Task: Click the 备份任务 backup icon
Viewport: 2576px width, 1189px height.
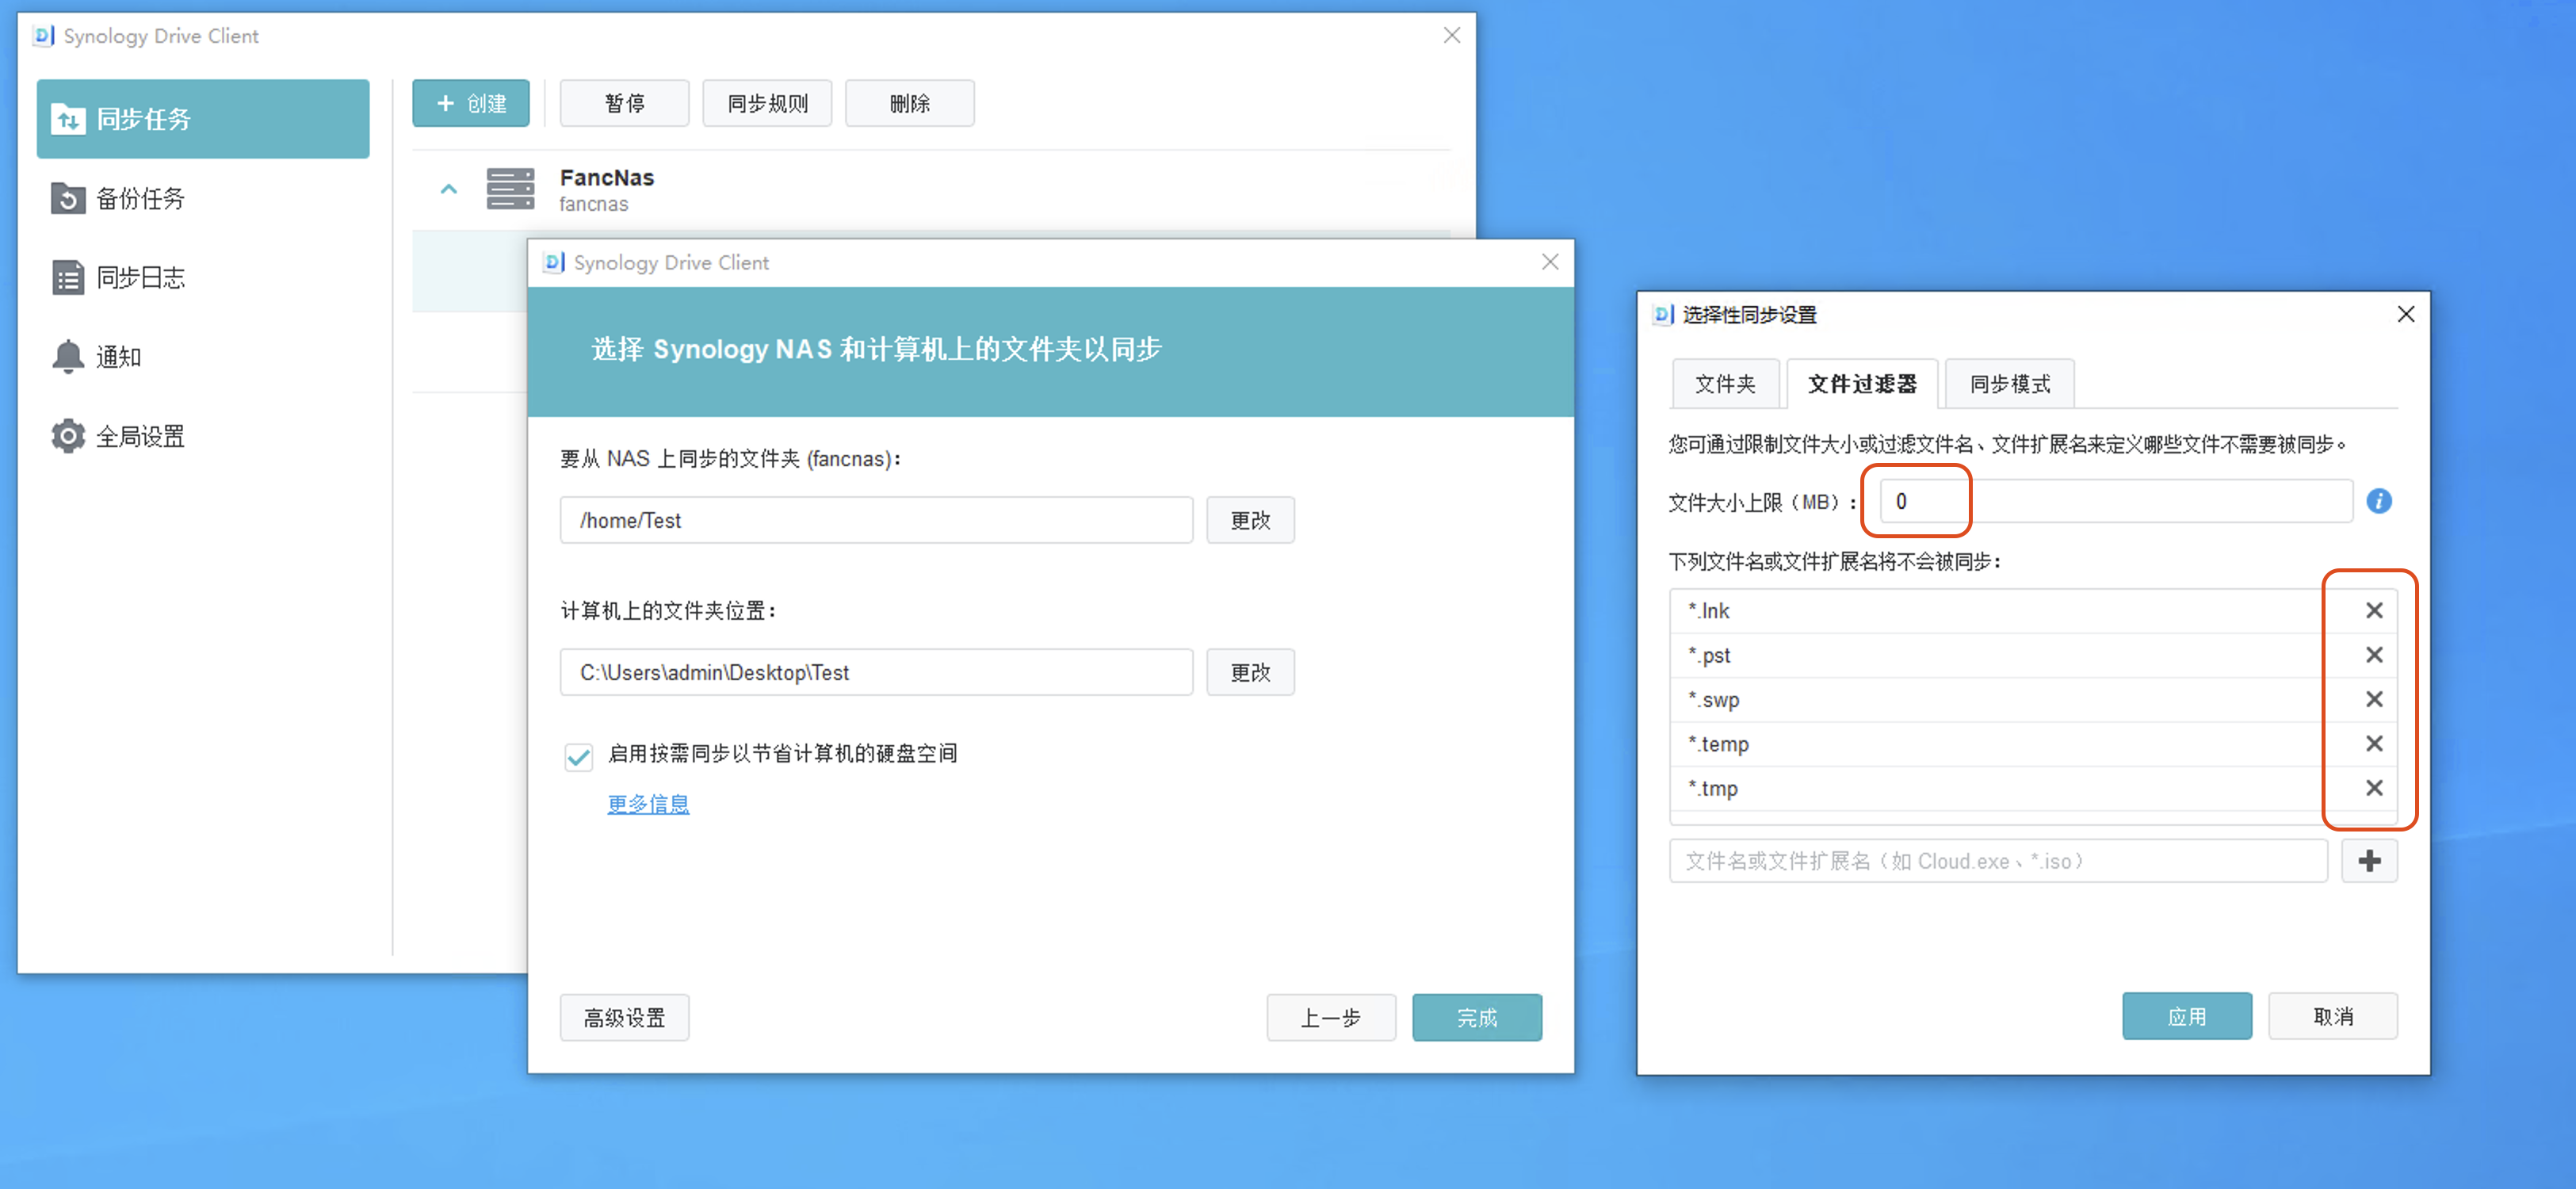Action: [x=68, y=198]
